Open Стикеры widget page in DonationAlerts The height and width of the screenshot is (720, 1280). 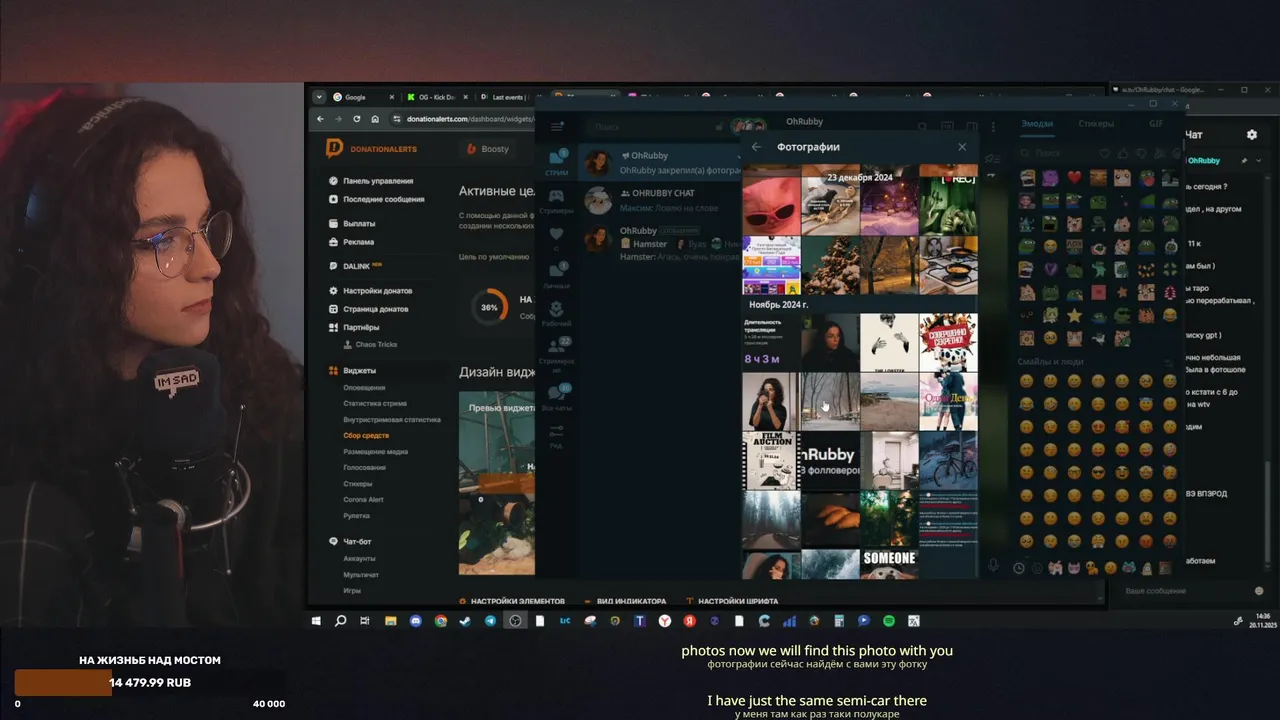point(358,484)
